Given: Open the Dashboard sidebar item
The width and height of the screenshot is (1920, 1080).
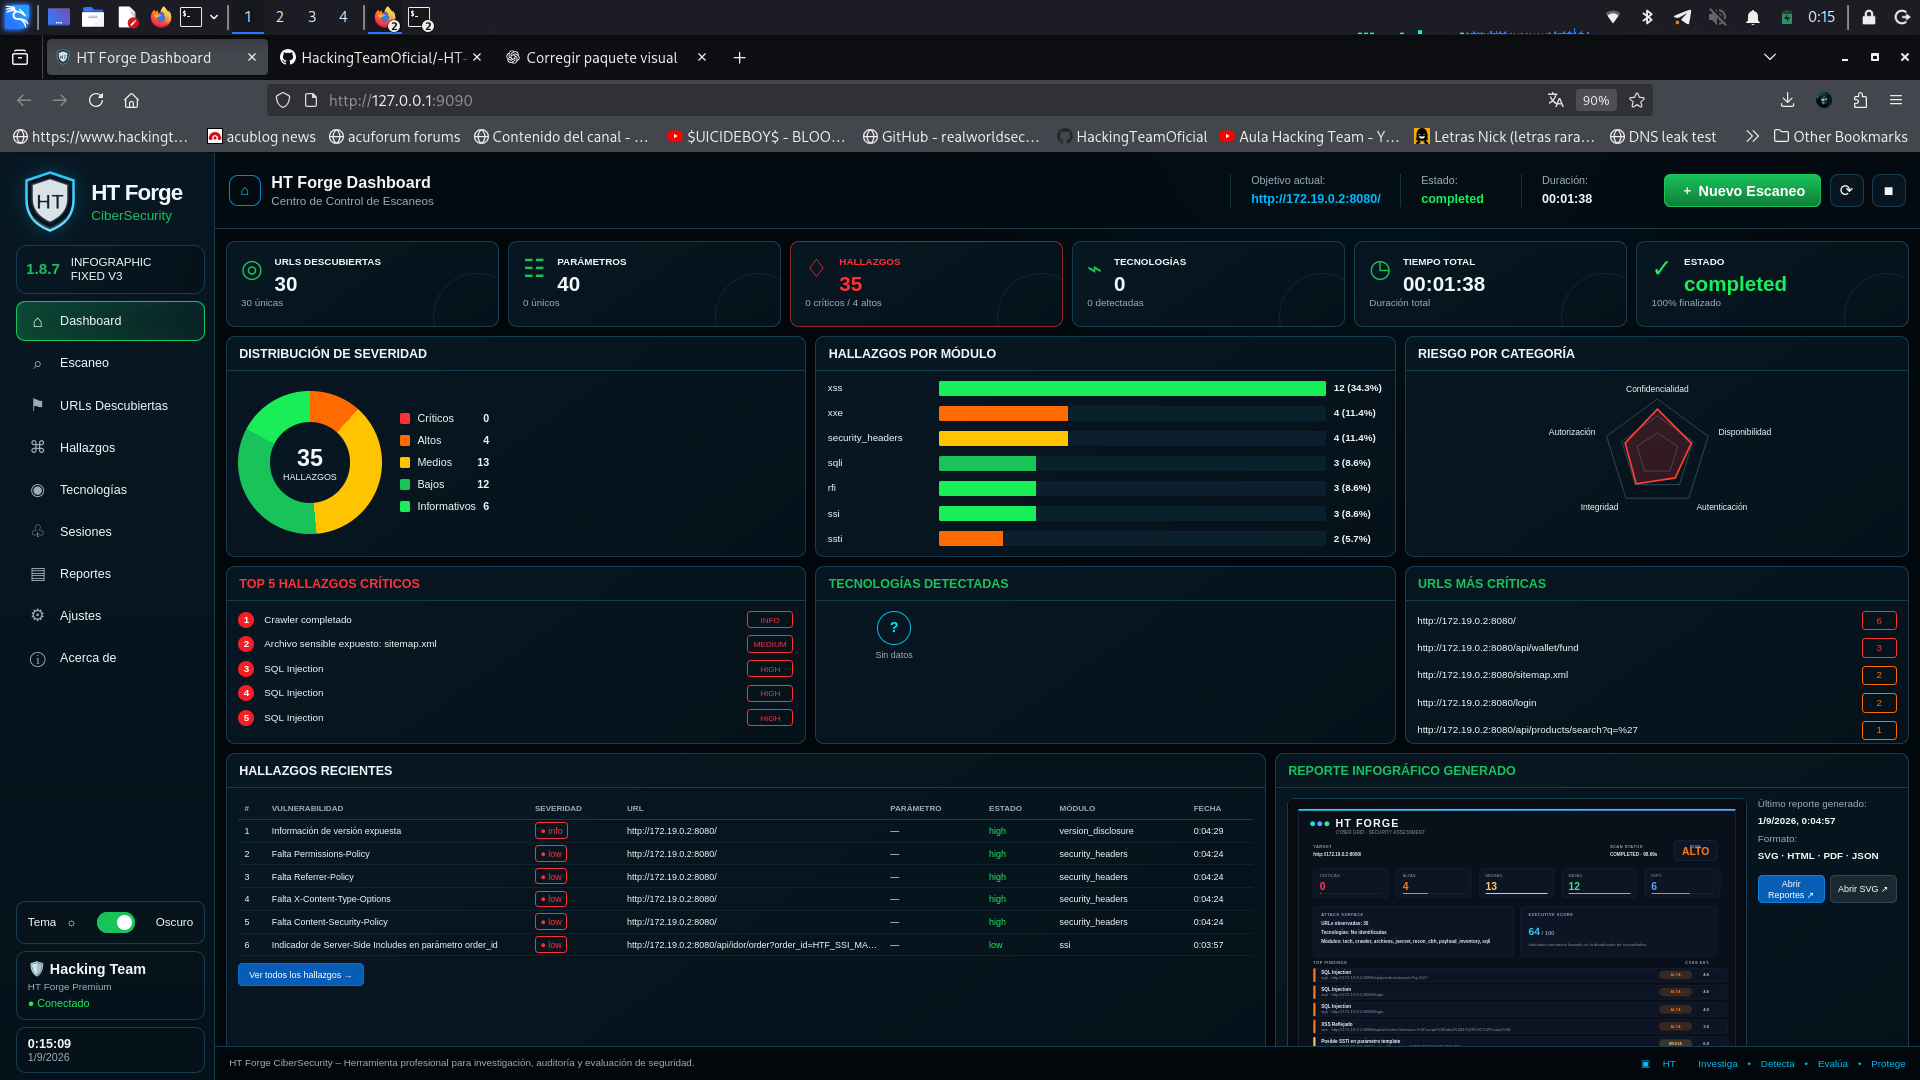Looking at the screenshot, I should tap(110, 321).
